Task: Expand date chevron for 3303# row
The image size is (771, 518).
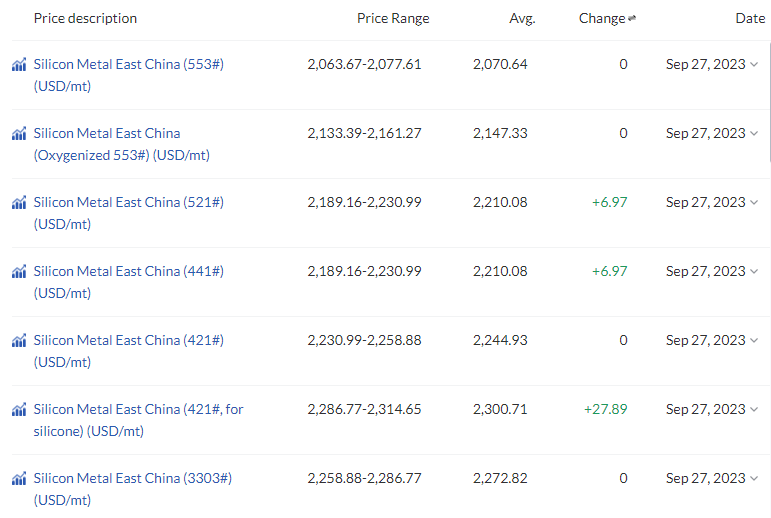Action: pos(754,478)
